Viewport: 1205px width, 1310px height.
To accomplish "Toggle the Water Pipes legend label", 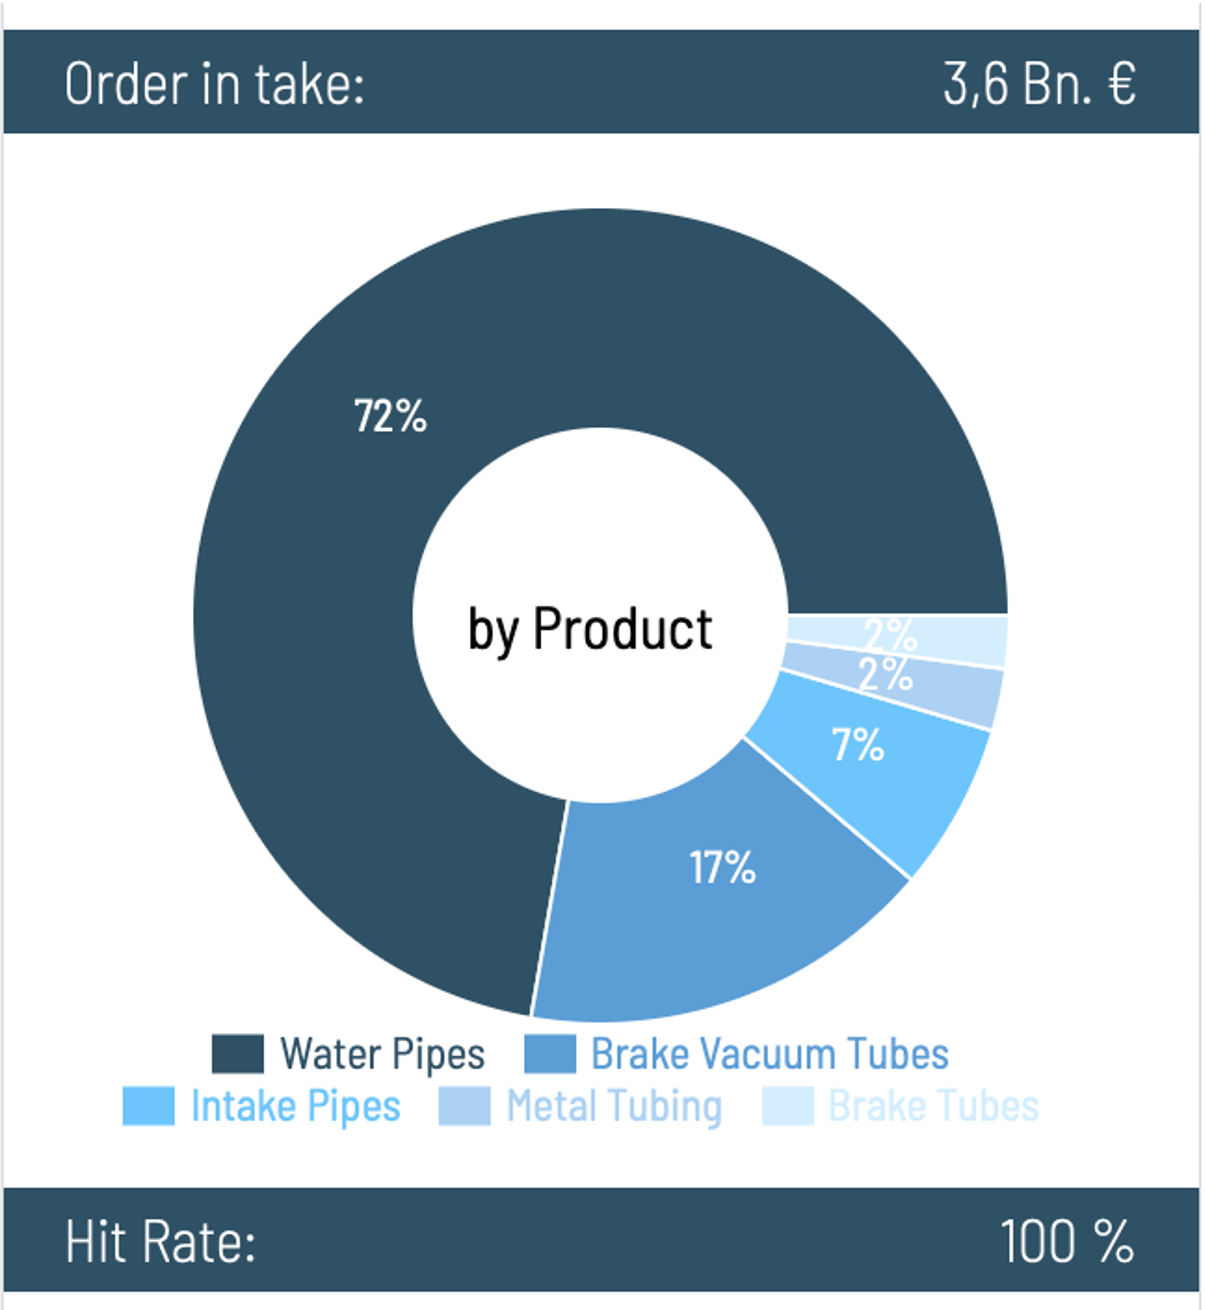I will [x=383, y=1055].
